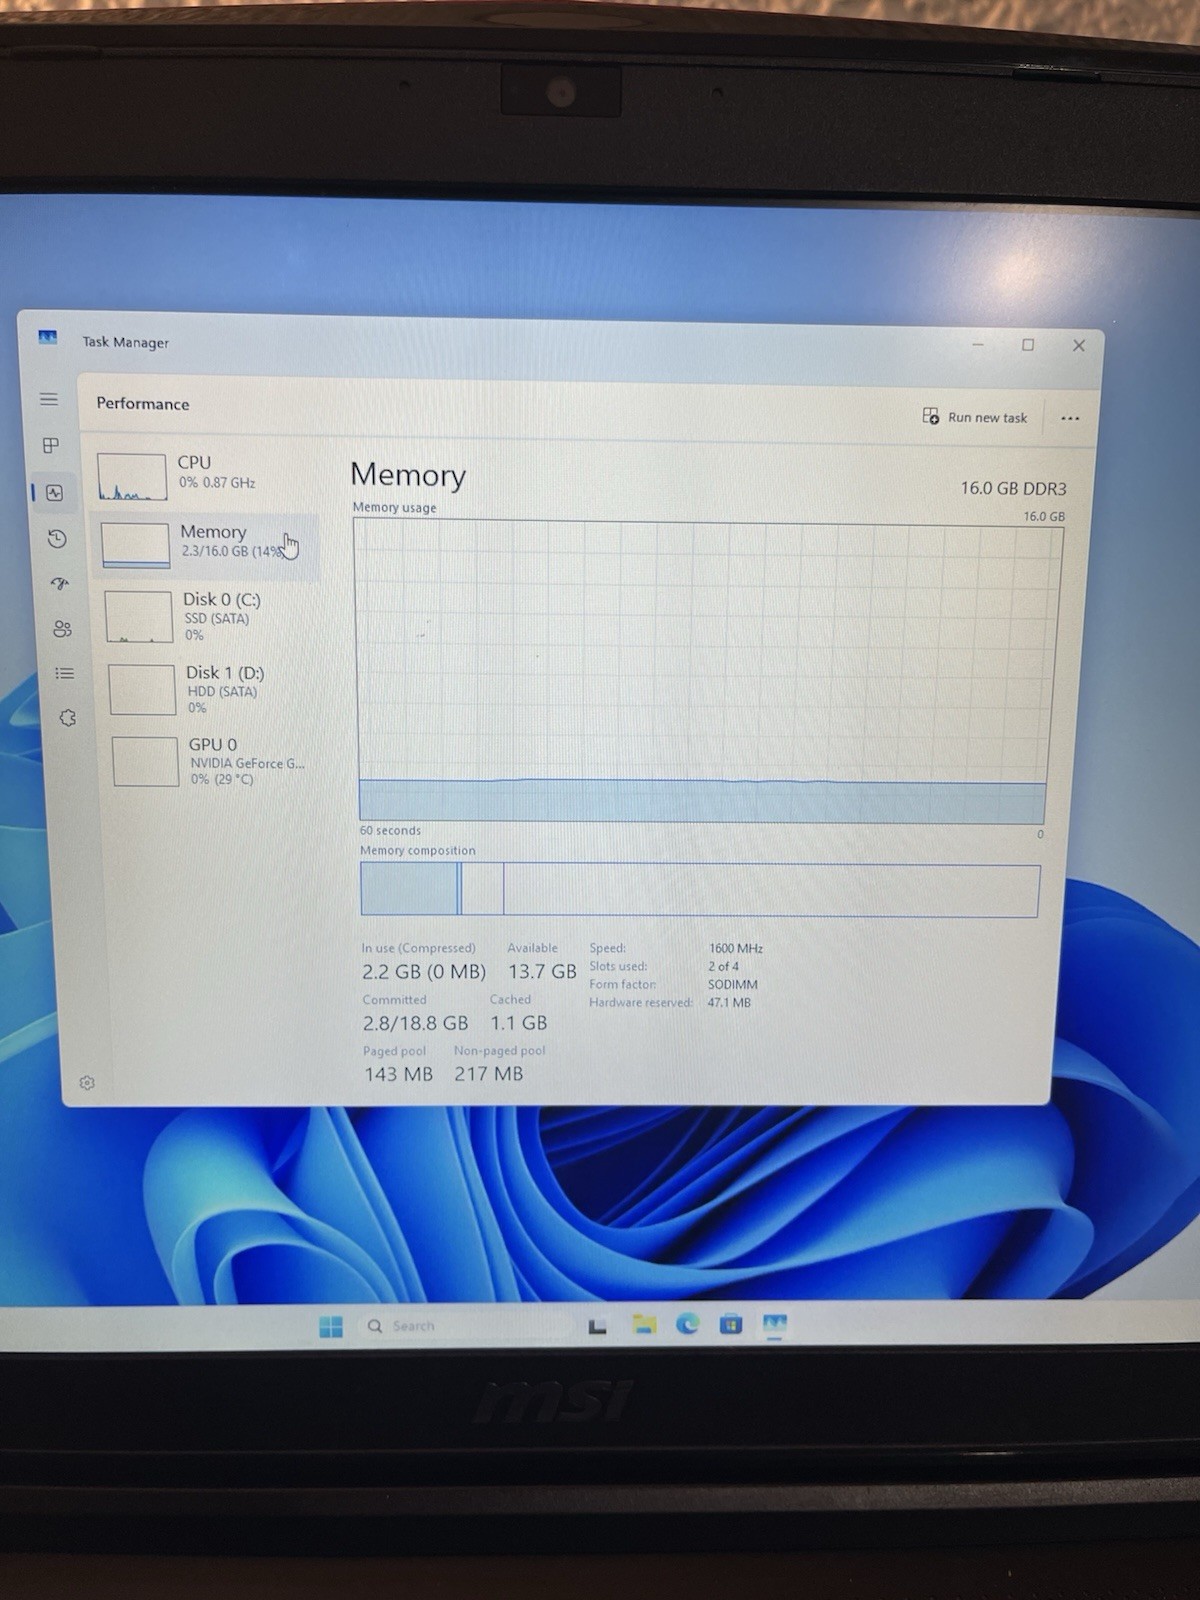Maximize the Task Manager window
Viewport: 1200px width, 1600px height.
tap(1028, 345)
